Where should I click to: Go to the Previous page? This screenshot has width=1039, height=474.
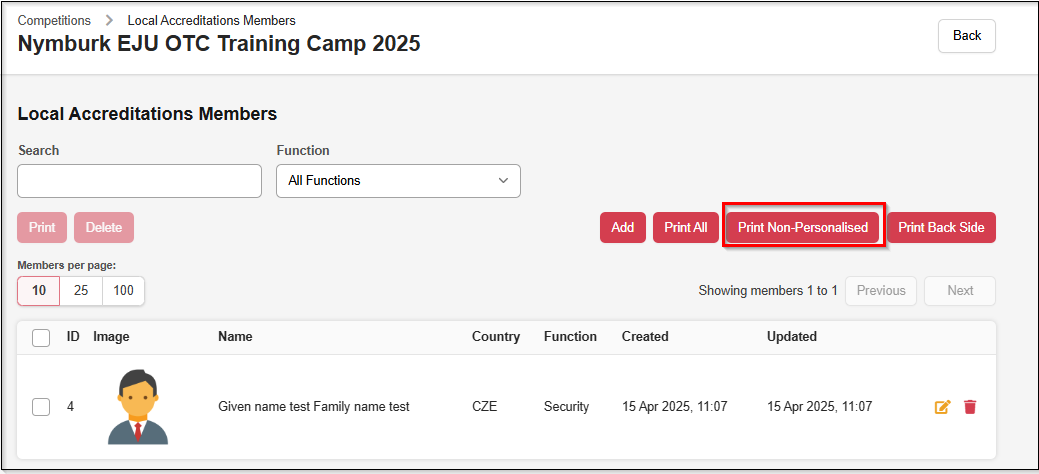[x=881, y=291]
